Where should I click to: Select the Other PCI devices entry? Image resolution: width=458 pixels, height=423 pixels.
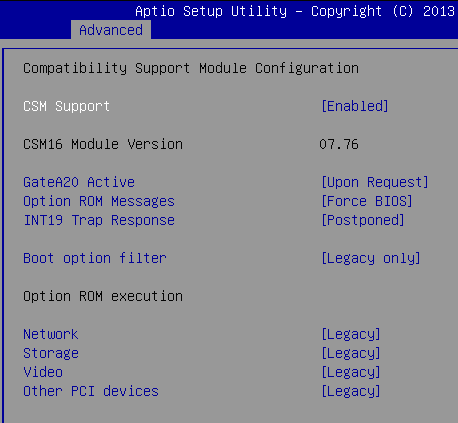(x=91, y=391)
